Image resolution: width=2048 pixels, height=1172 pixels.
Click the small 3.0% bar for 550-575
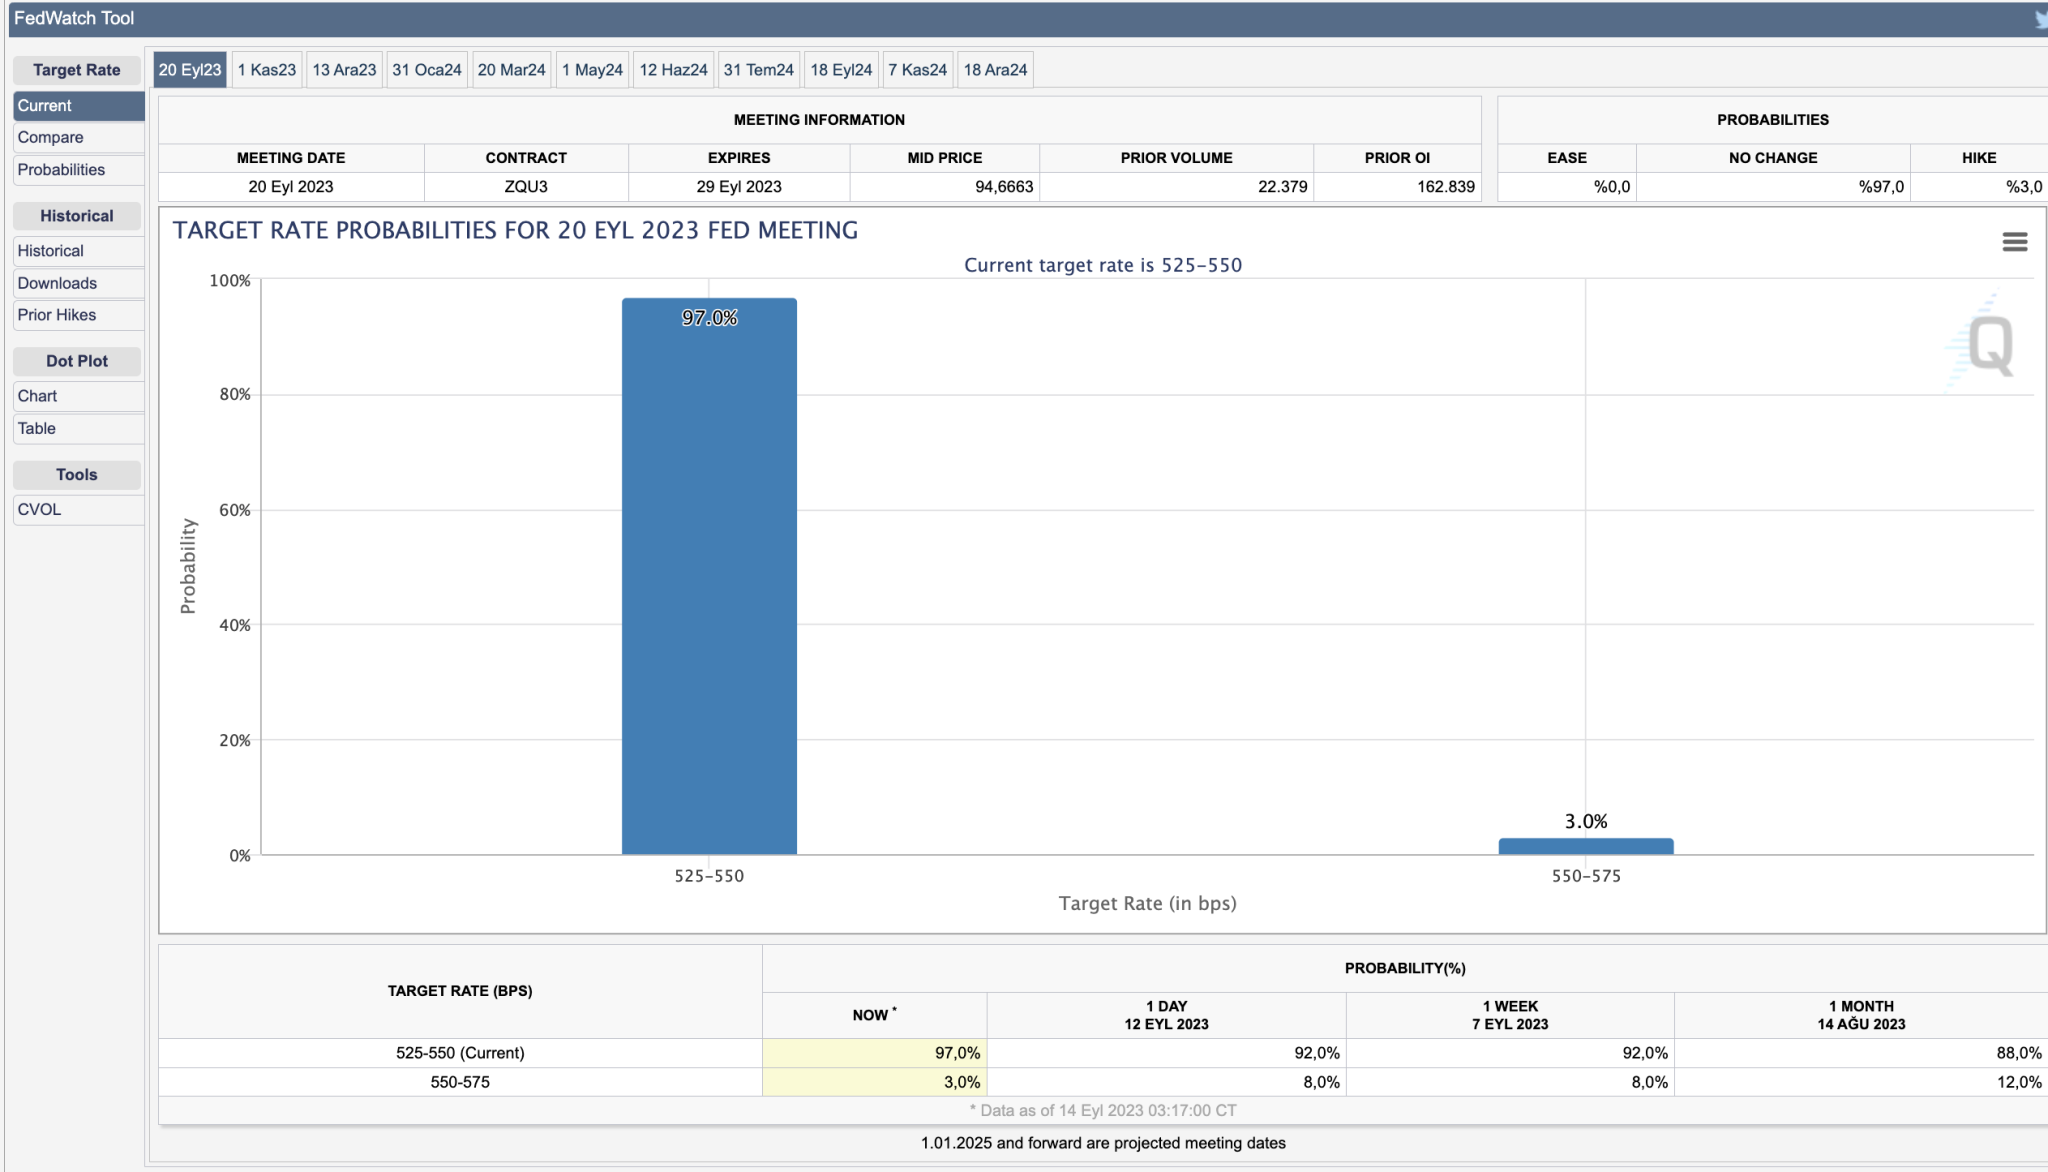[1585, 846]
